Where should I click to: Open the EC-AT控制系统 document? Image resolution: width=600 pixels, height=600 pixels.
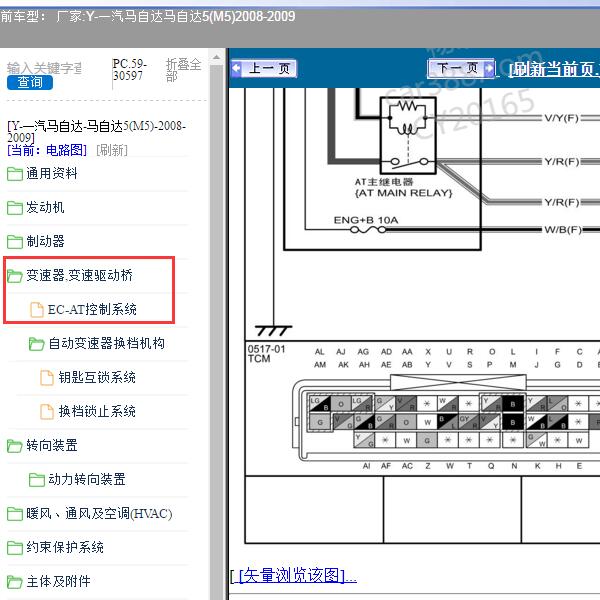(92, 310)
